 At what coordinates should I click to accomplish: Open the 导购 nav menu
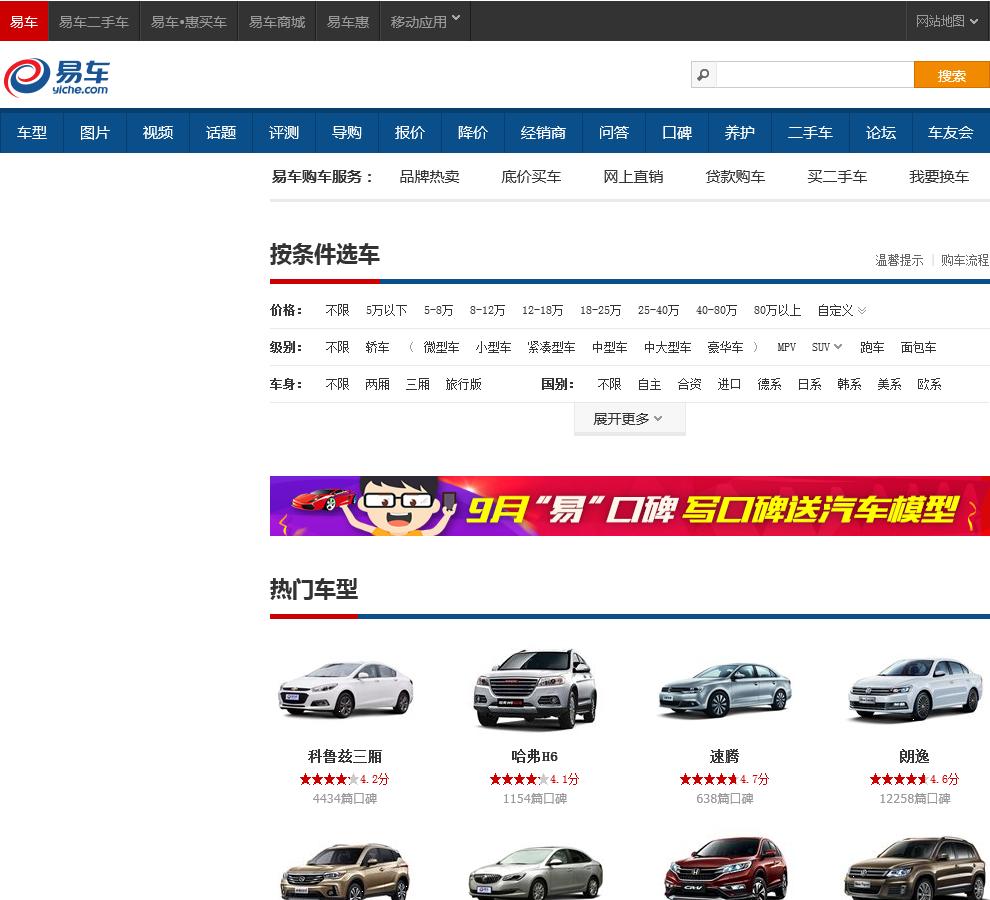click(347, 132)
